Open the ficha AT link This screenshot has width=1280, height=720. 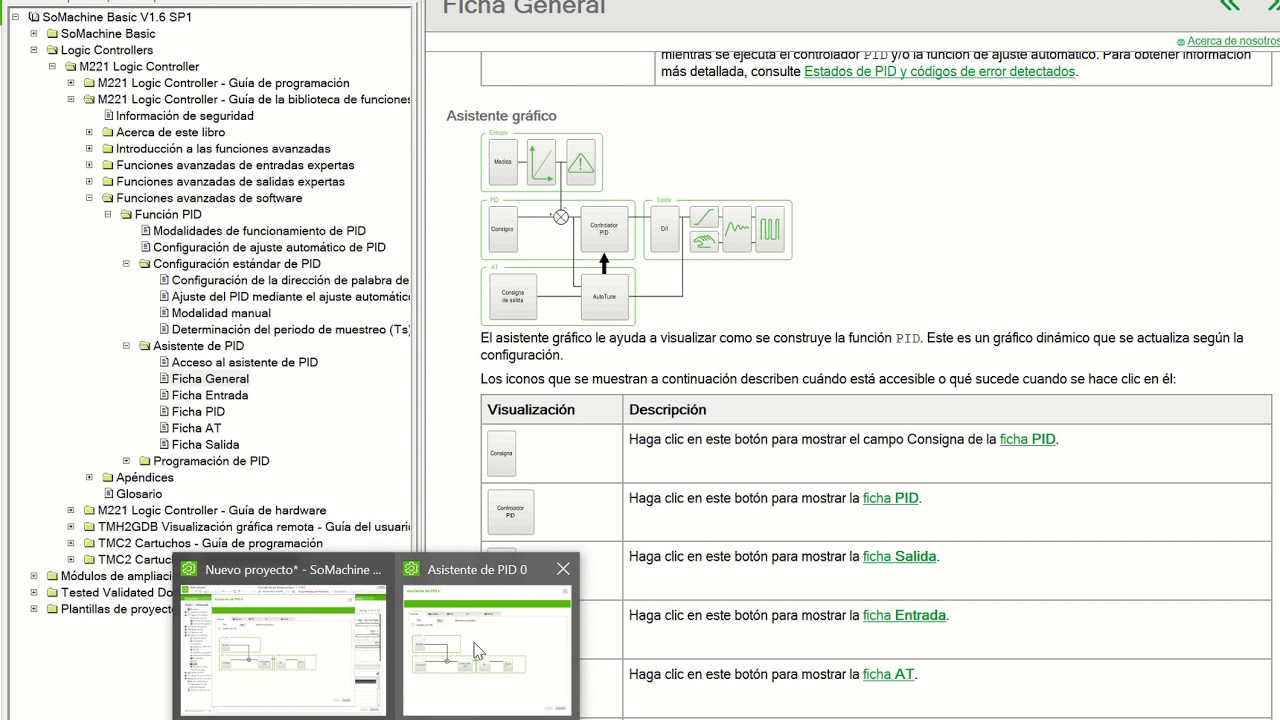(888, 675)
